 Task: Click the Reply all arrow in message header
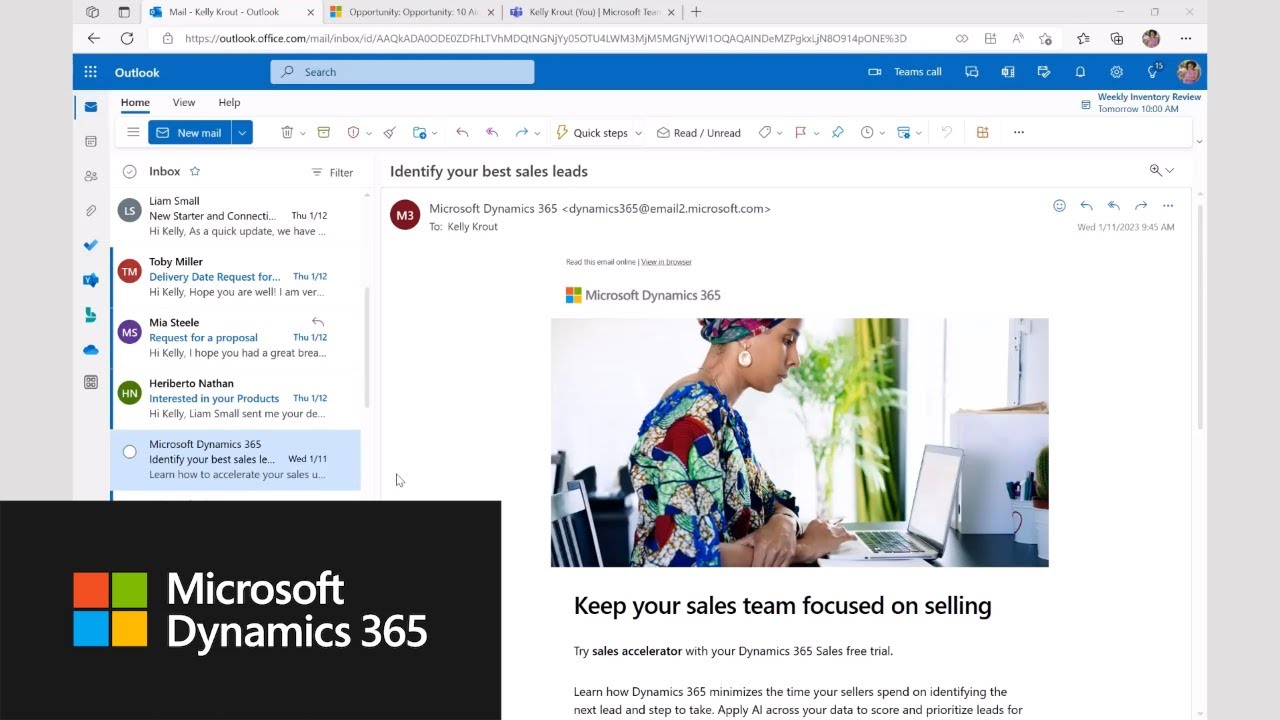(1113, 206)
